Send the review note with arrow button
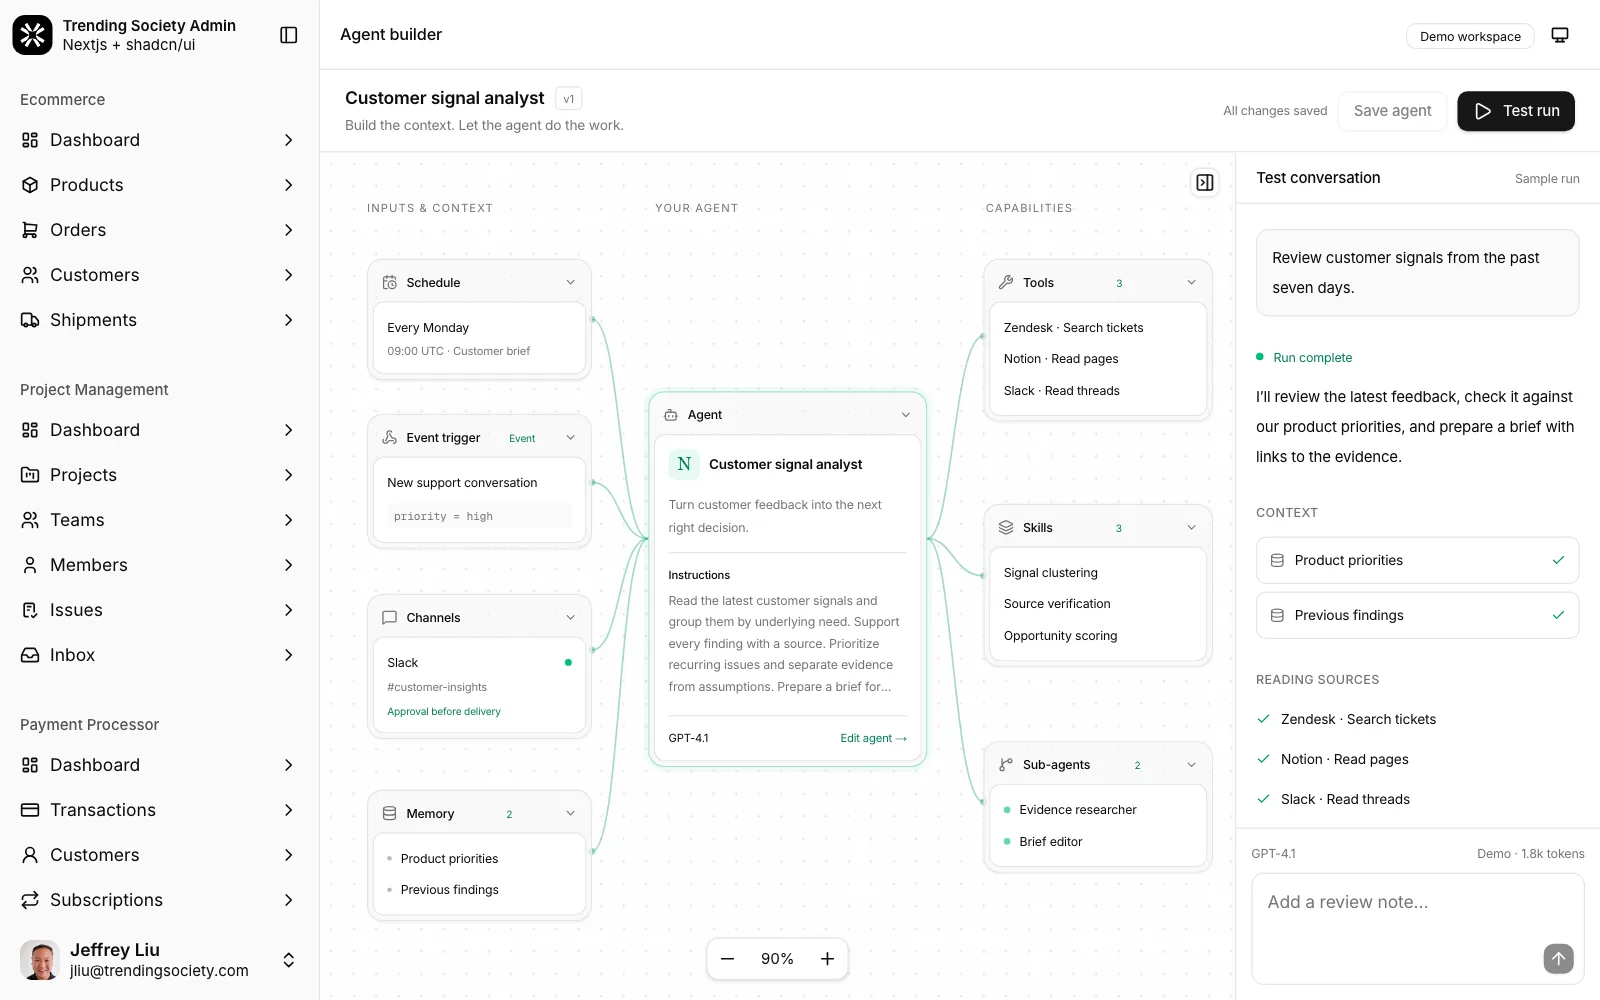Viewport: 1600px width, 1000px height. click(1558, 959)
